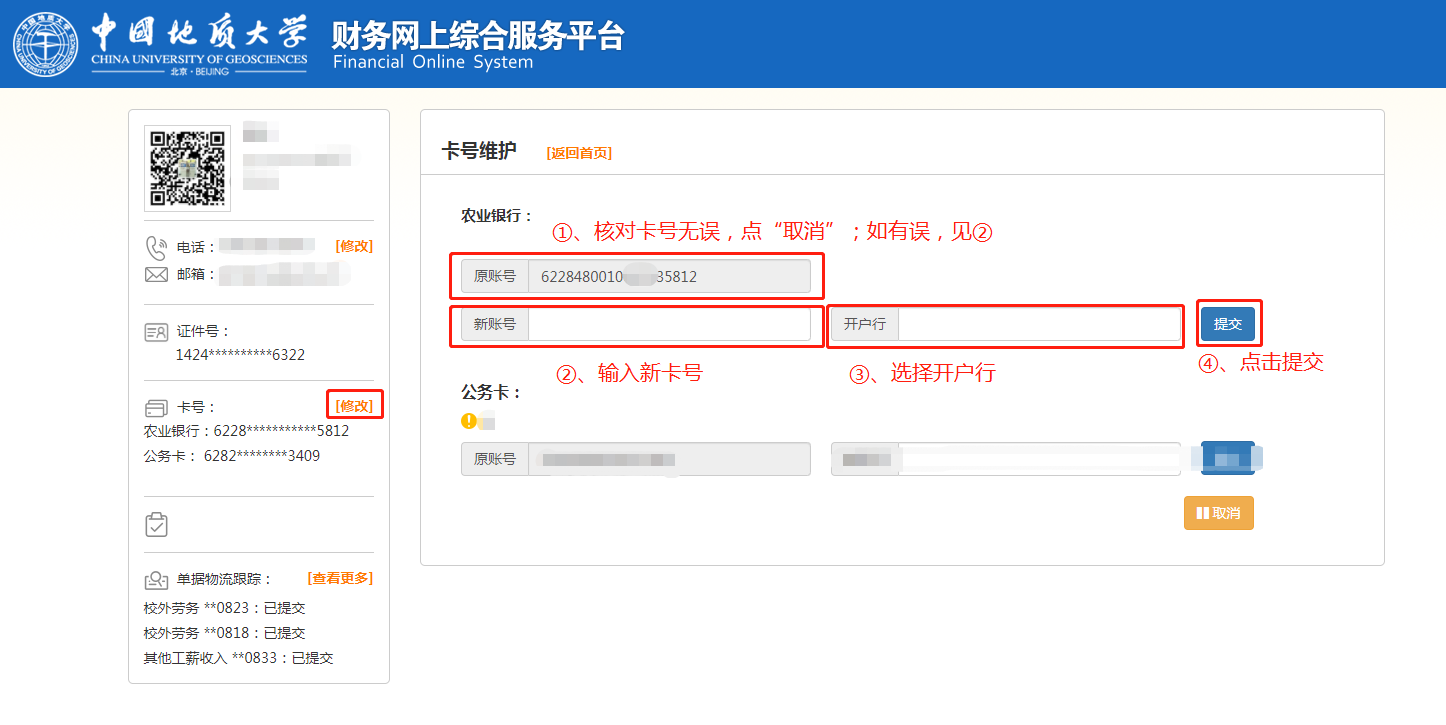Select text 其他工薪收入 **0833：已提交
The height and width of the screenshot is (725, 1446).
(239, 658)
